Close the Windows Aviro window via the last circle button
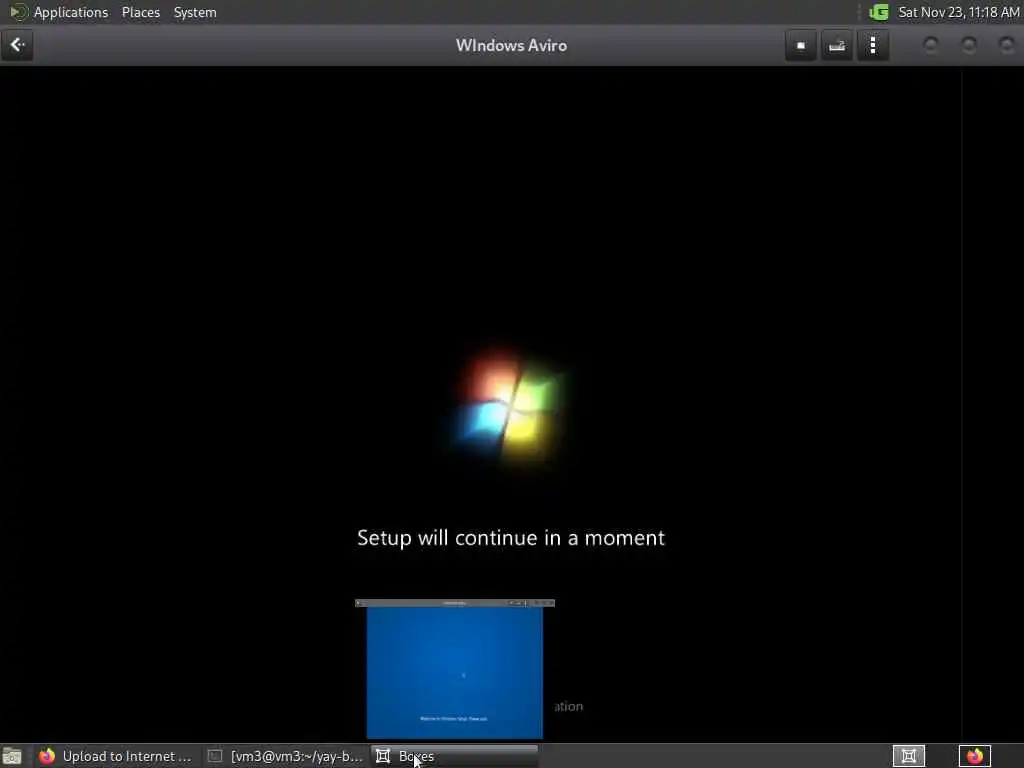The width and height of the screenshot is (1024, 768). [x=1006, y=45]
